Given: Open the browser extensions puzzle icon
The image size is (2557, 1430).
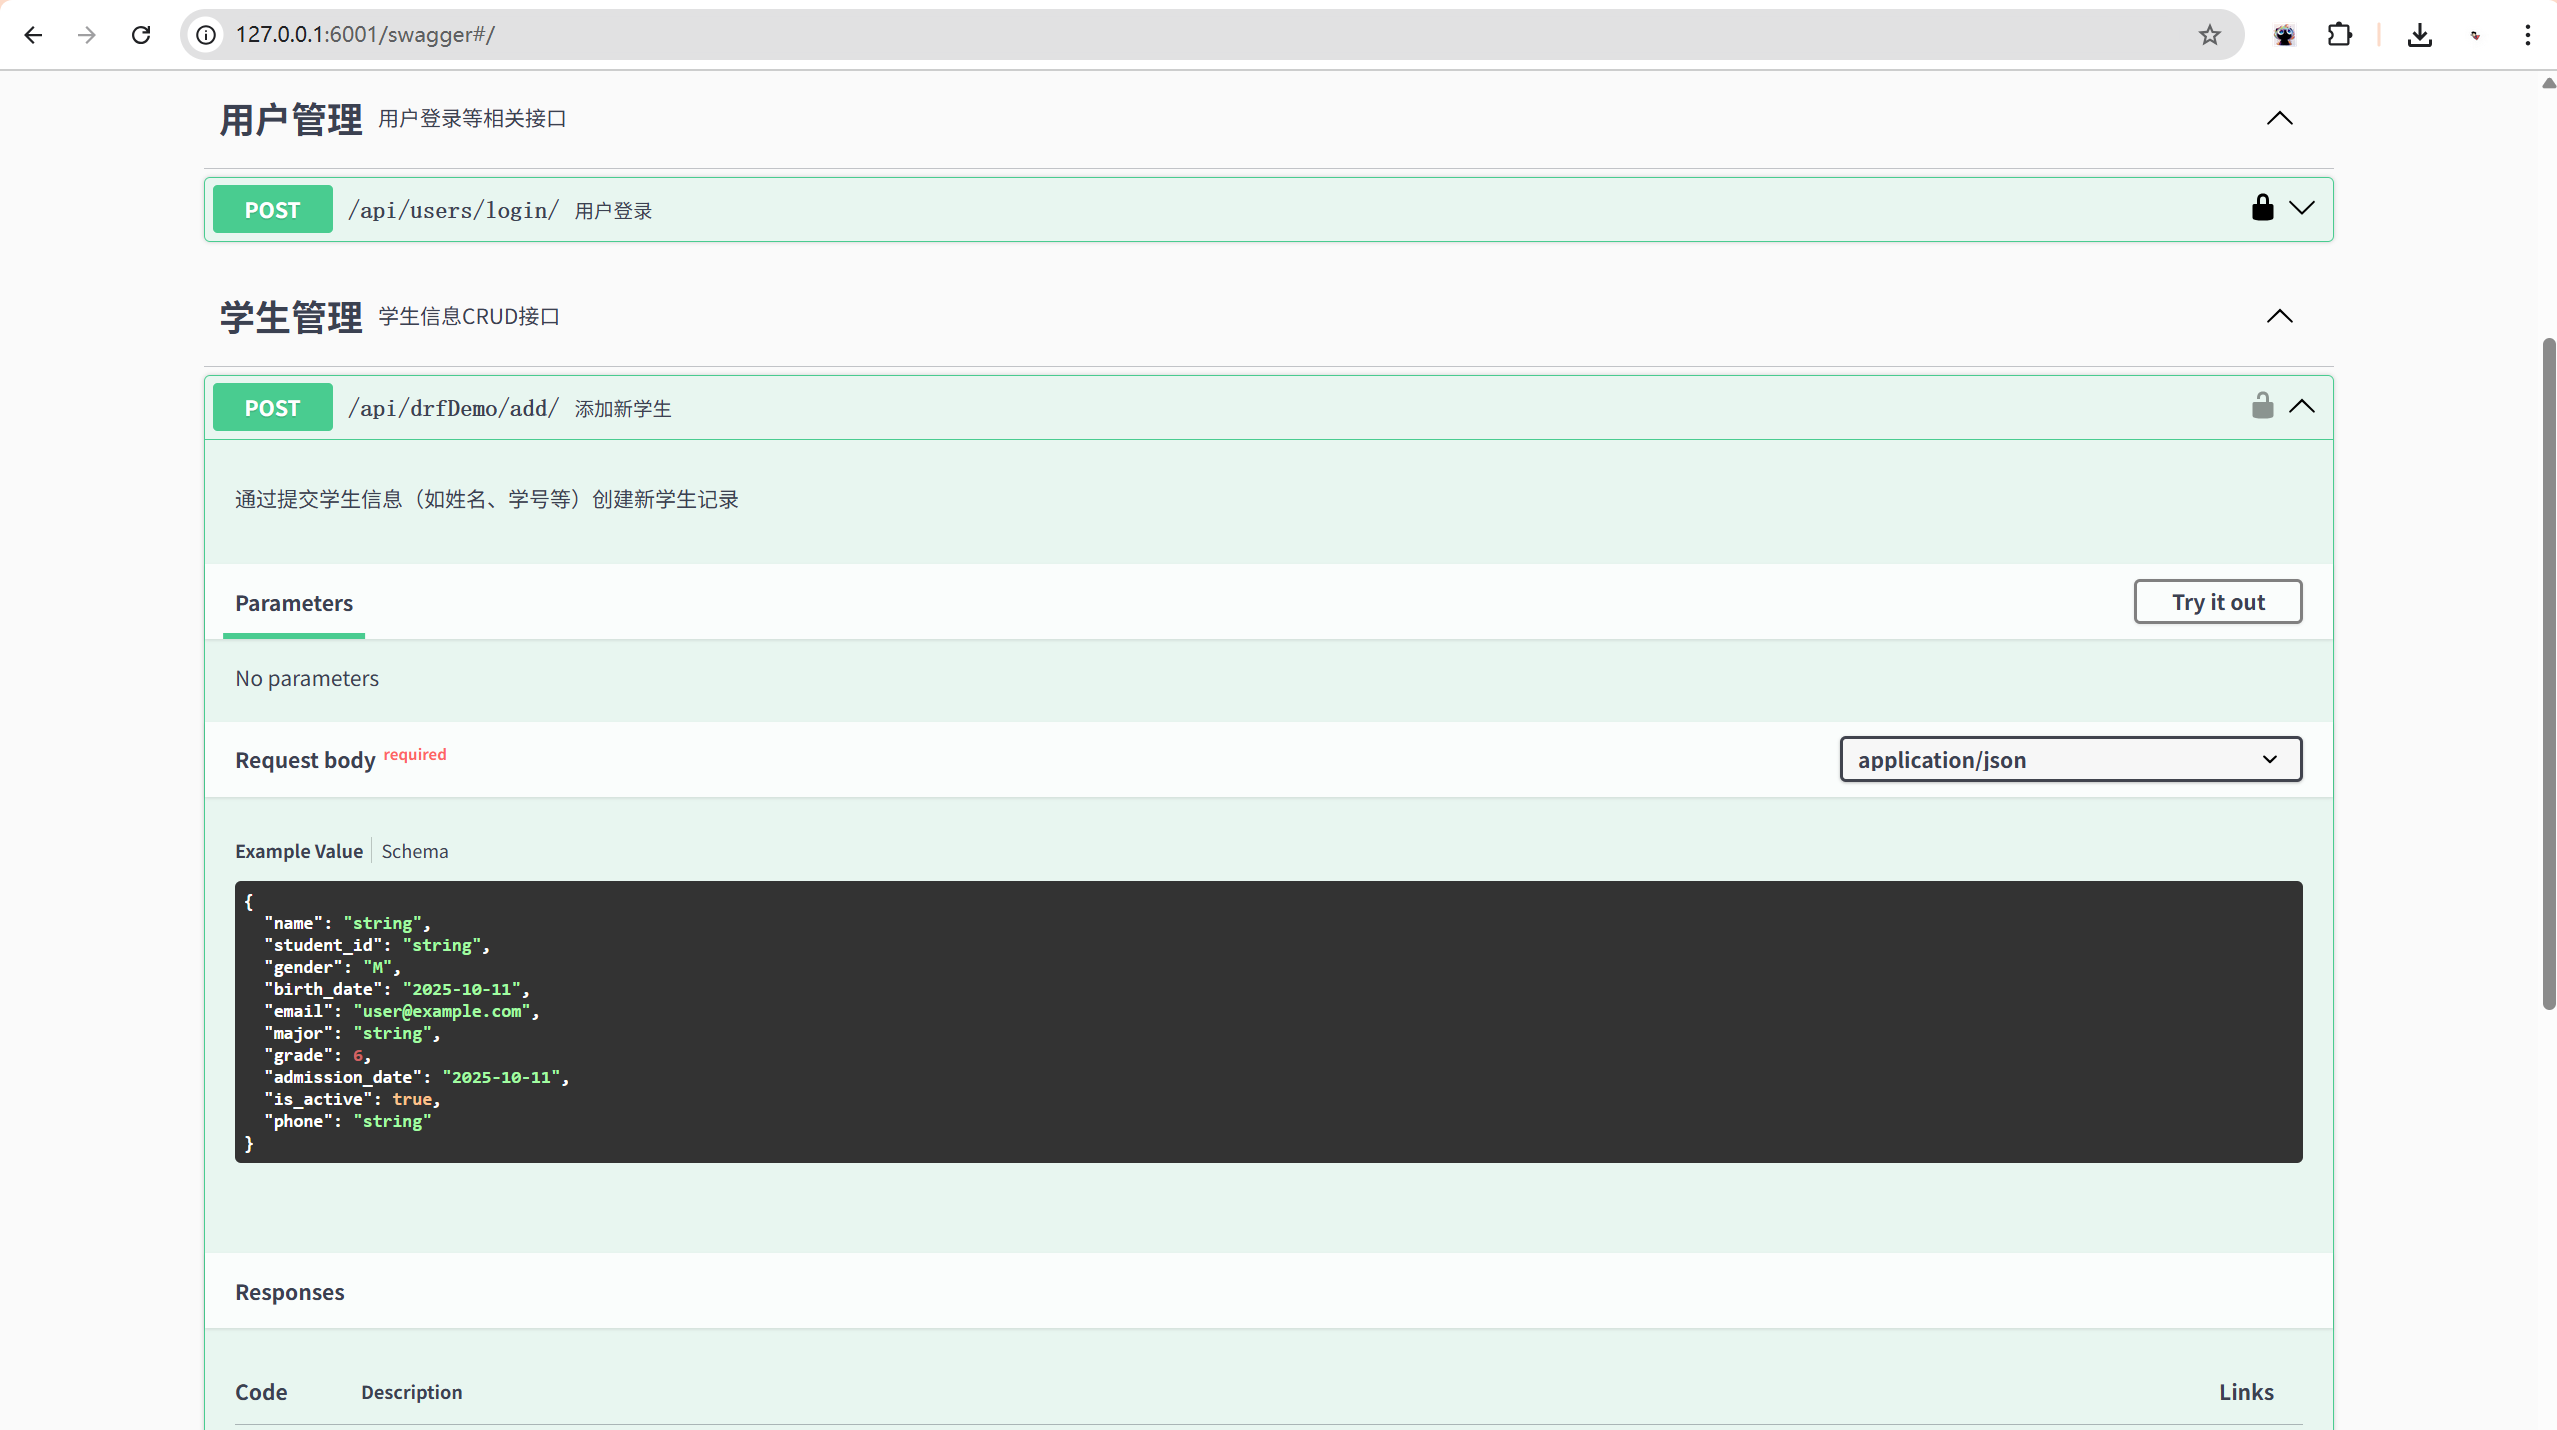Looking at the screenshot, I should point(2339,35).
